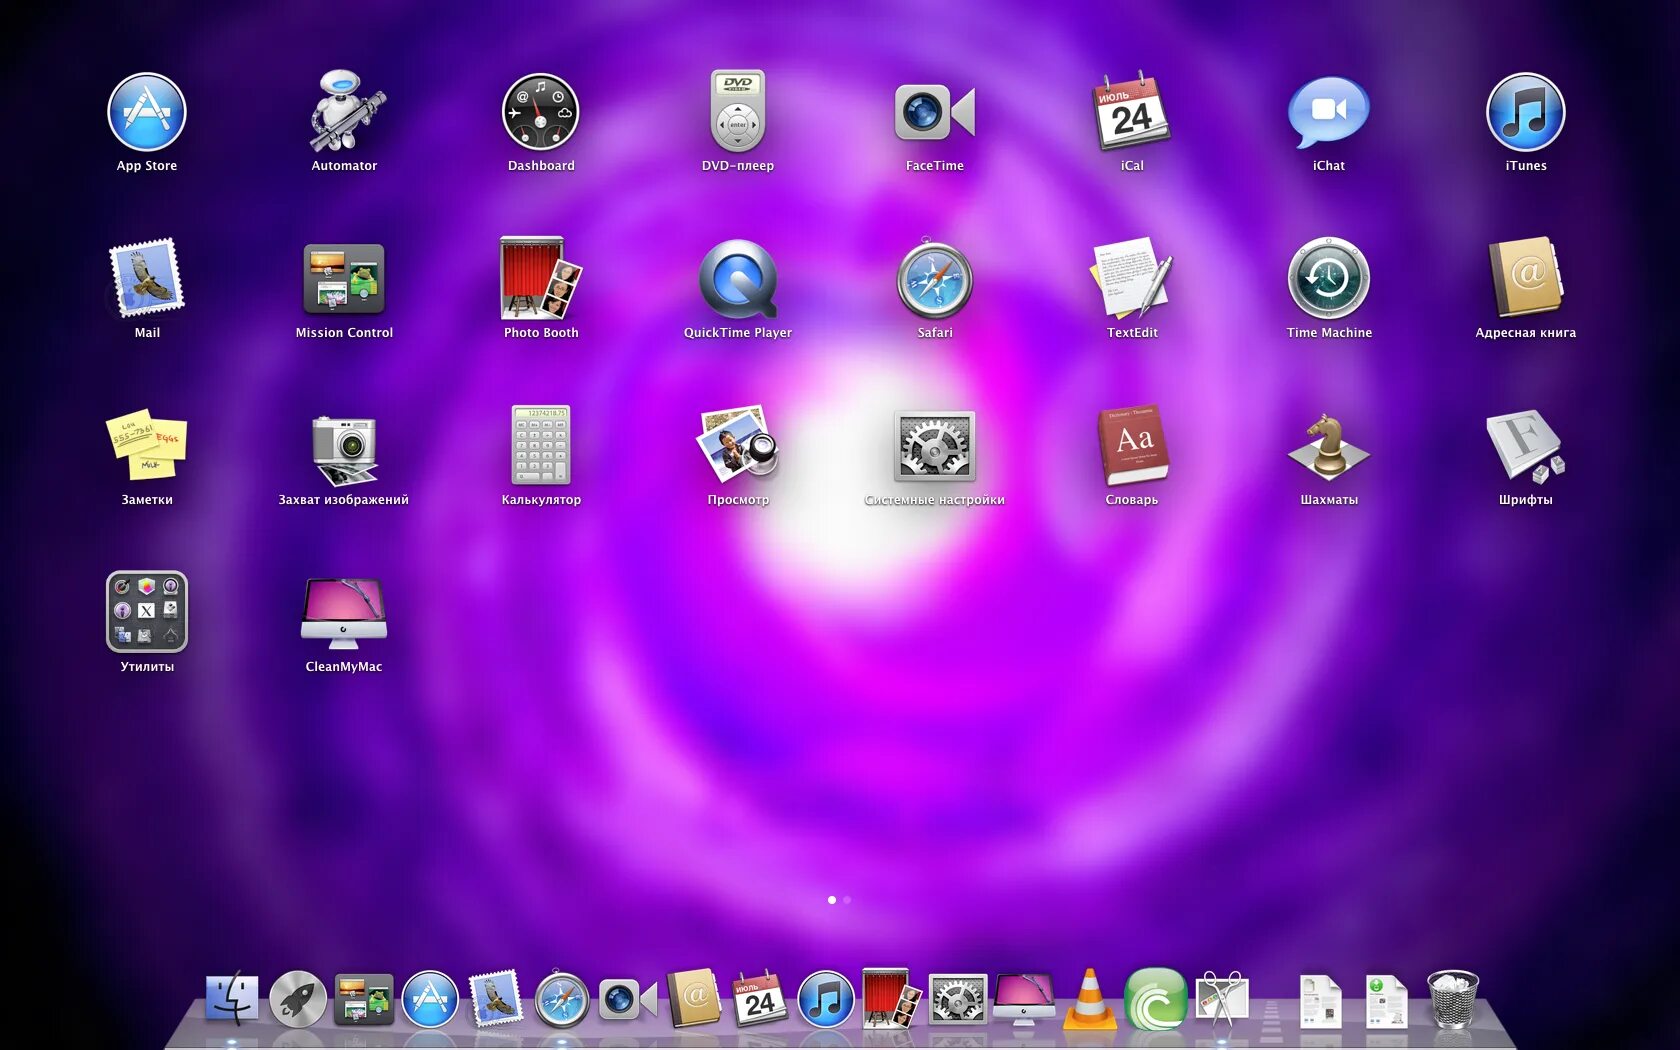Viewport: 1680px width, 1050px height.
Task: Launch Safari compass in the Dock
Action: 562,999
